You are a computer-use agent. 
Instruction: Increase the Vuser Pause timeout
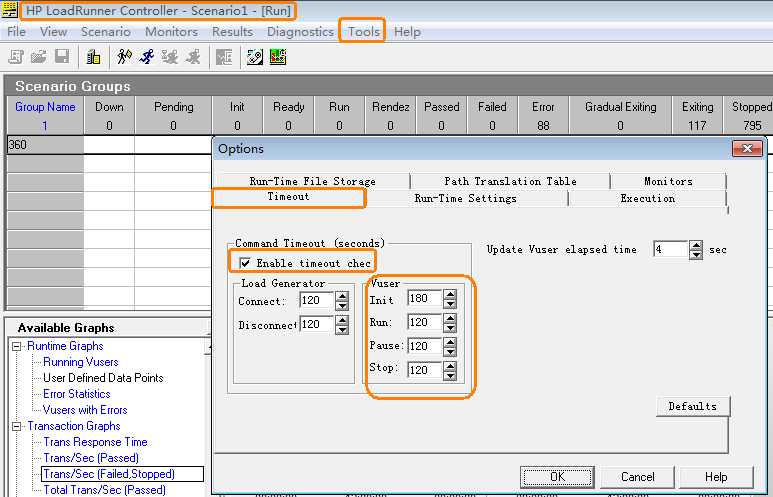pyautogui.click(x=450, y=341)
